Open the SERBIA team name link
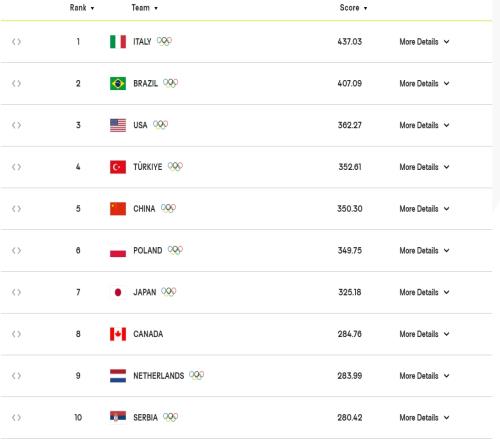Viewport: 500px width, 440px height. click(x=145, y=417)
